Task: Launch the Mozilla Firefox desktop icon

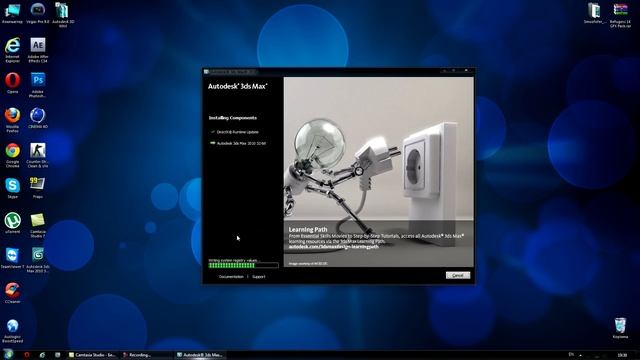Action: pos(12,120)
